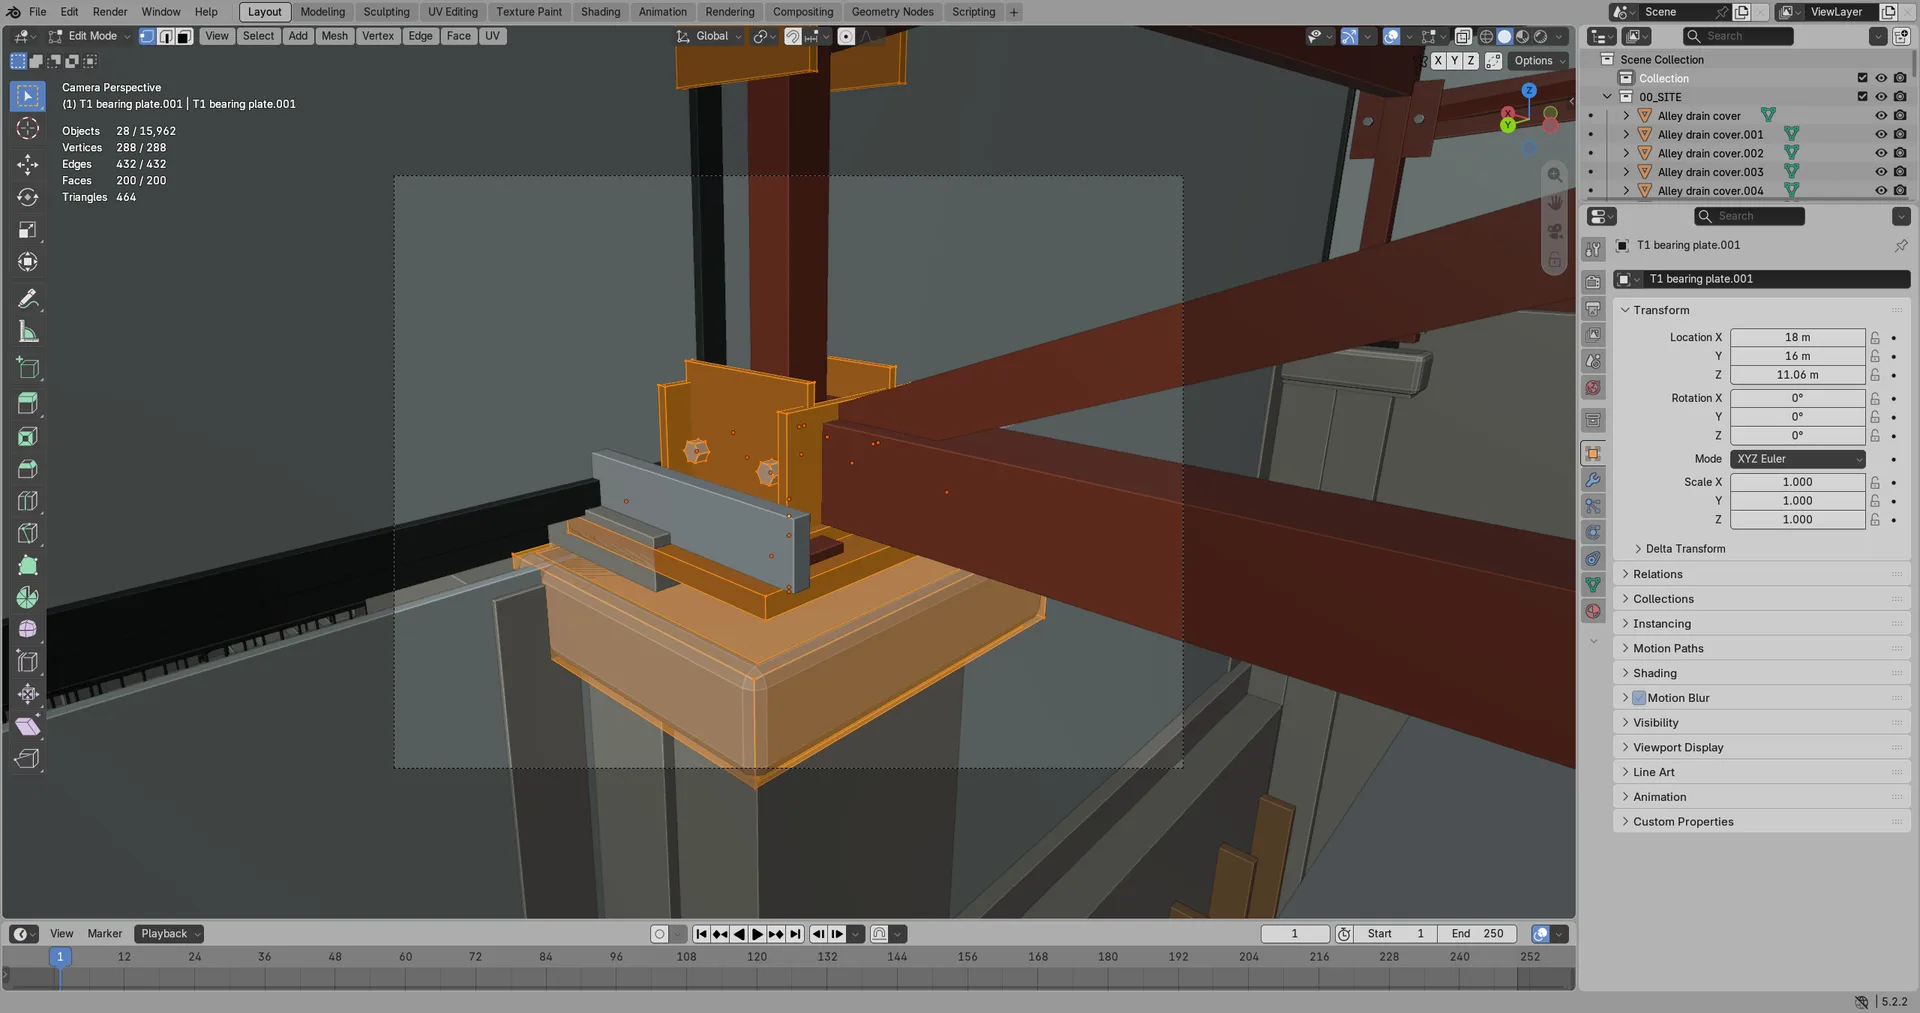Screen dimensions: 1920x1013
Task: Toggle lock on Location X
Action: tap(1875, 338)
